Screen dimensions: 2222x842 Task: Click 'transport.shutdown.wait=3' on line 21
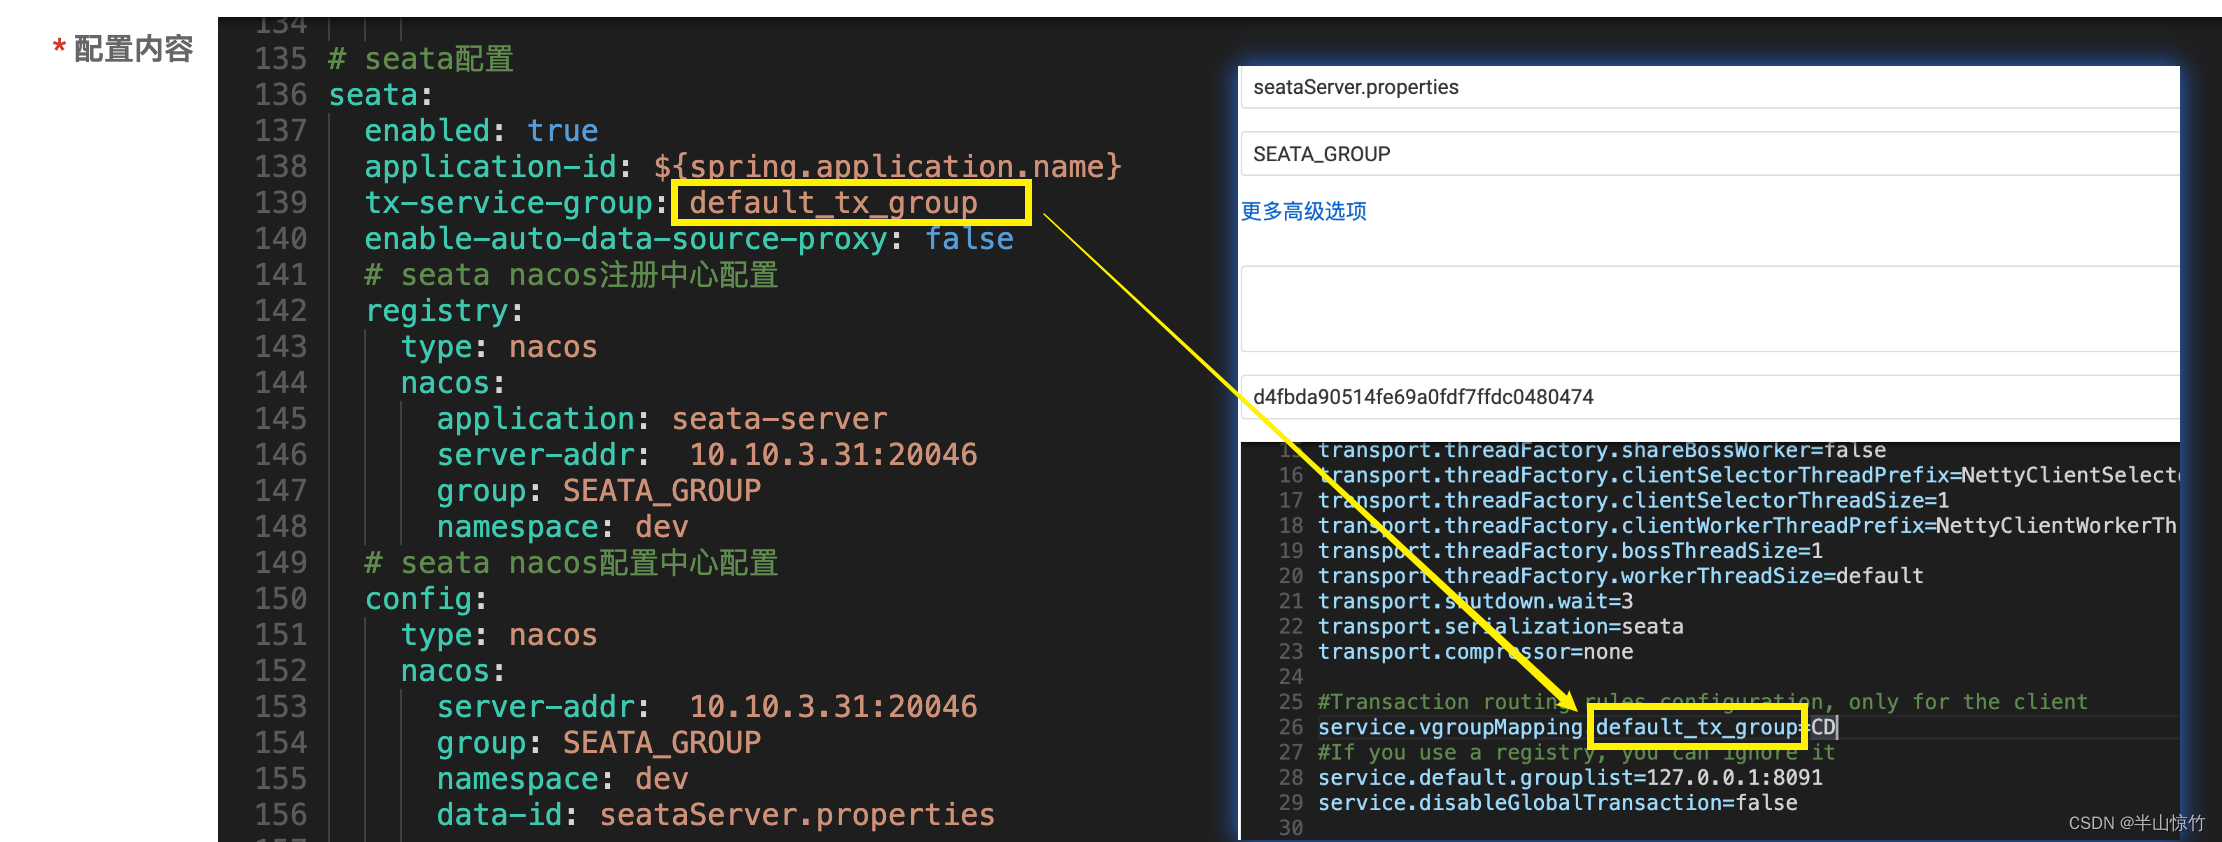(x=1476, y=601)
